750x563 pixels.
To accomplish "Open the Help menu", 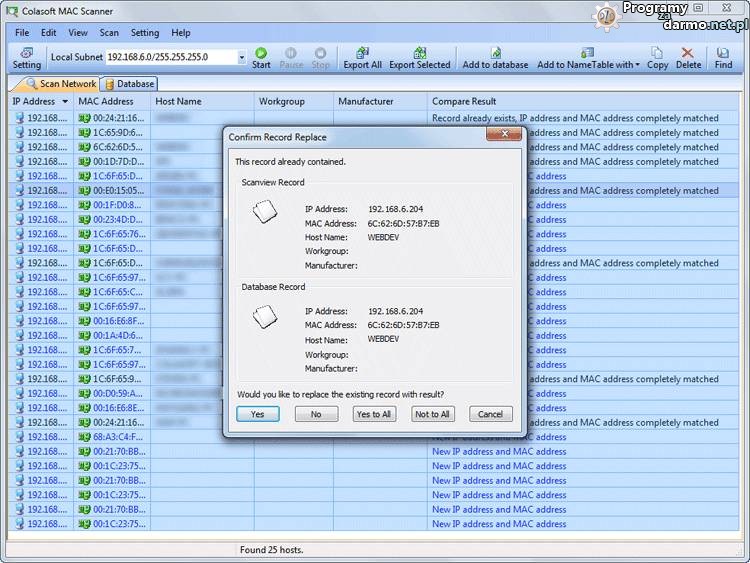I will [180, 33].
